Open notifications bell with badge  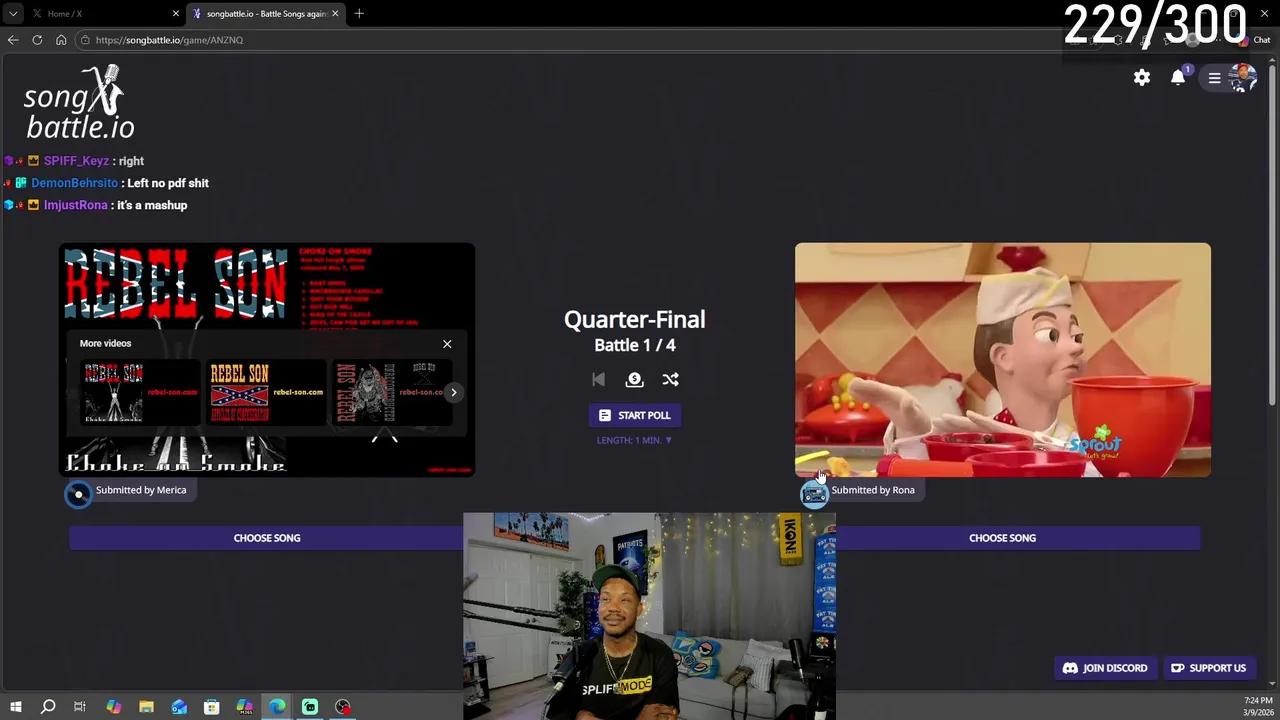click(1179, 77)
